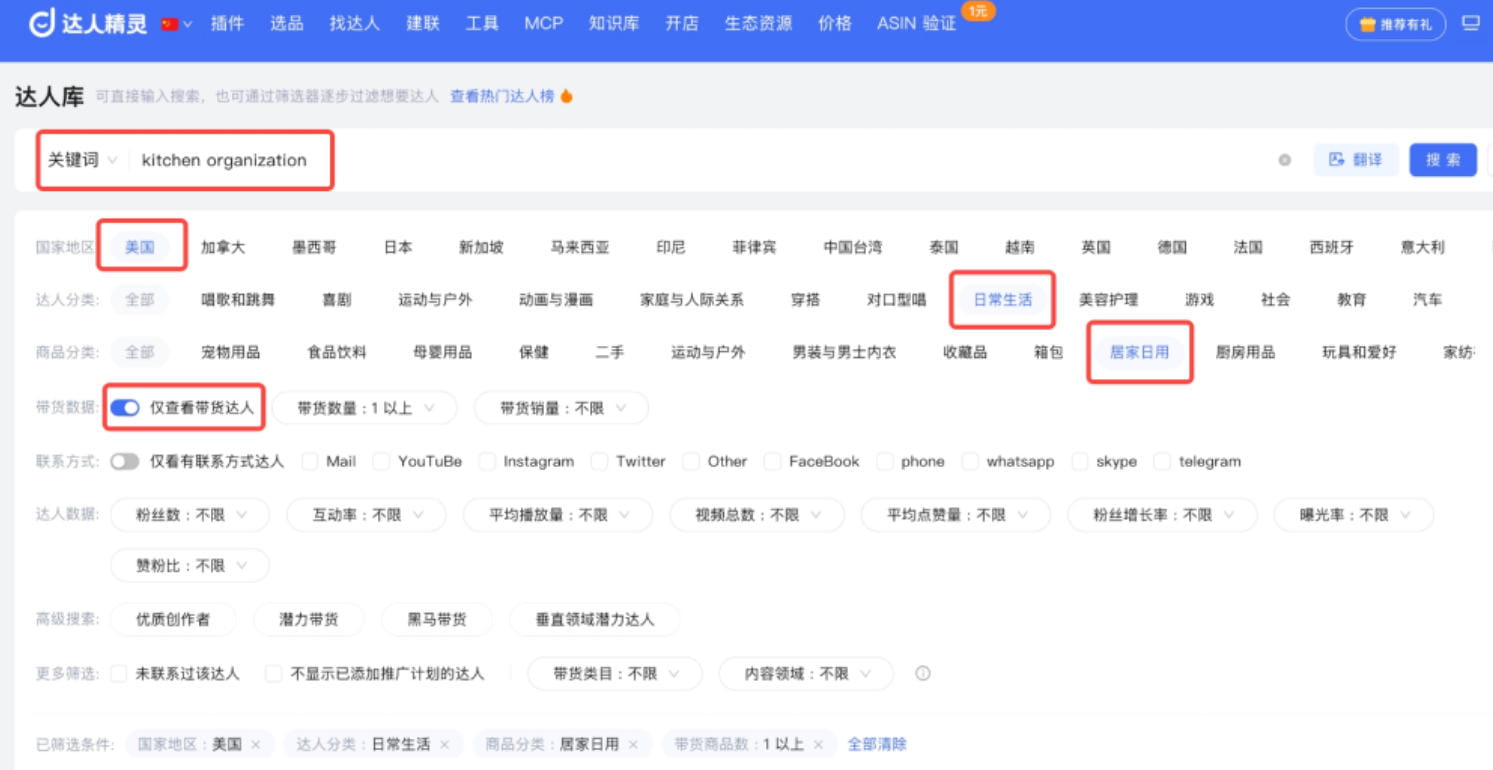Viewport: 1493px width, 770px height.
Task: Open the 插件 menu
Action: pos(227,23)
